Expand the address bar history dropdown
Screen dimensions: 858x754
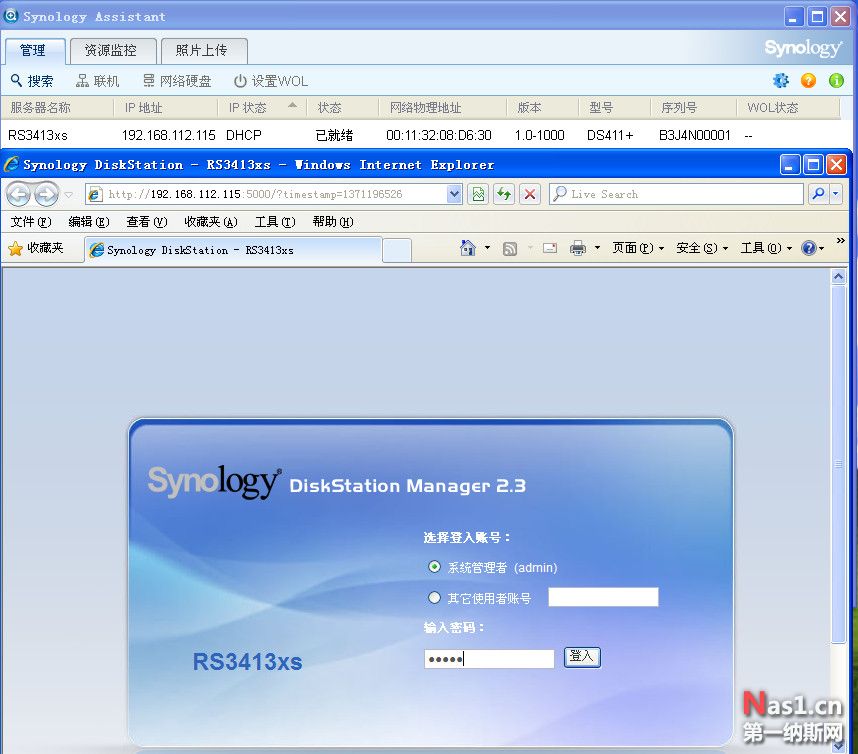454,194
